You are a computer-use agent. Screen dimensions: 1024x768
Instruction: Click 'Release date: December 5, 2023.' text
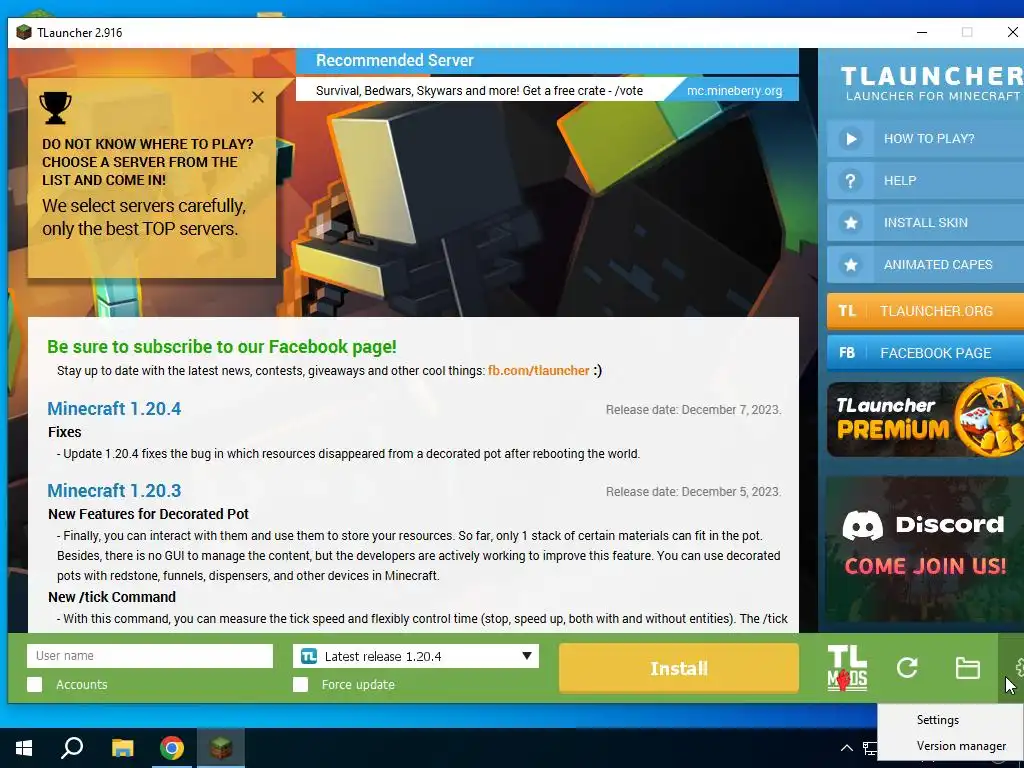coord(694,492)
